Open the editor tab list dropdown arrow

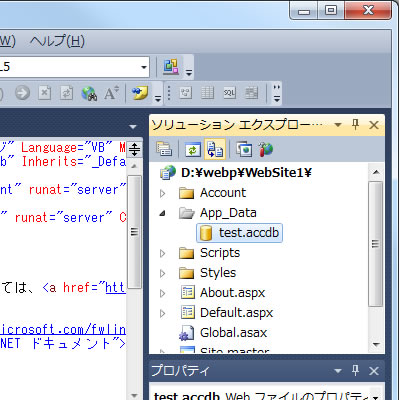(133, 127)
